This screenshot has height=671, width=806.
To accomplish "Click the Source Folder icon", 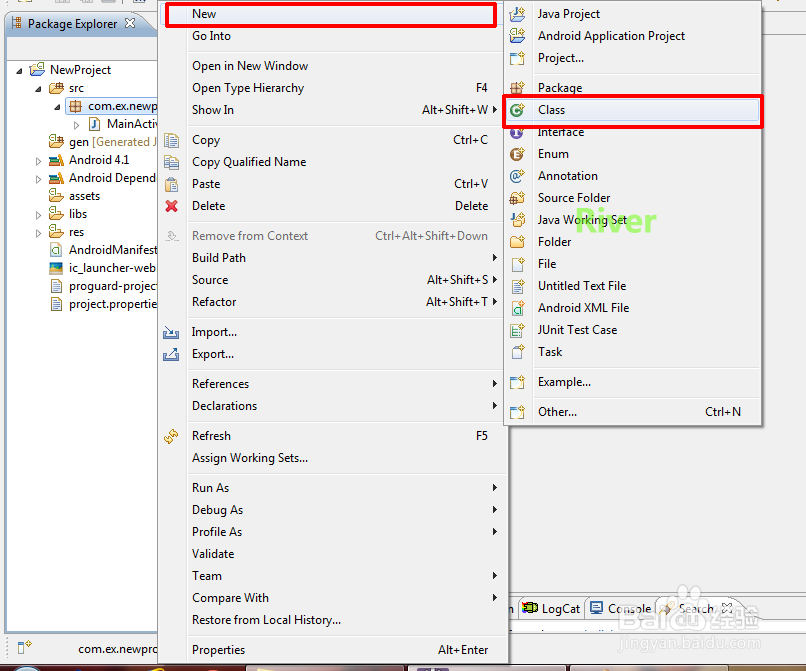I will [518, 198].
